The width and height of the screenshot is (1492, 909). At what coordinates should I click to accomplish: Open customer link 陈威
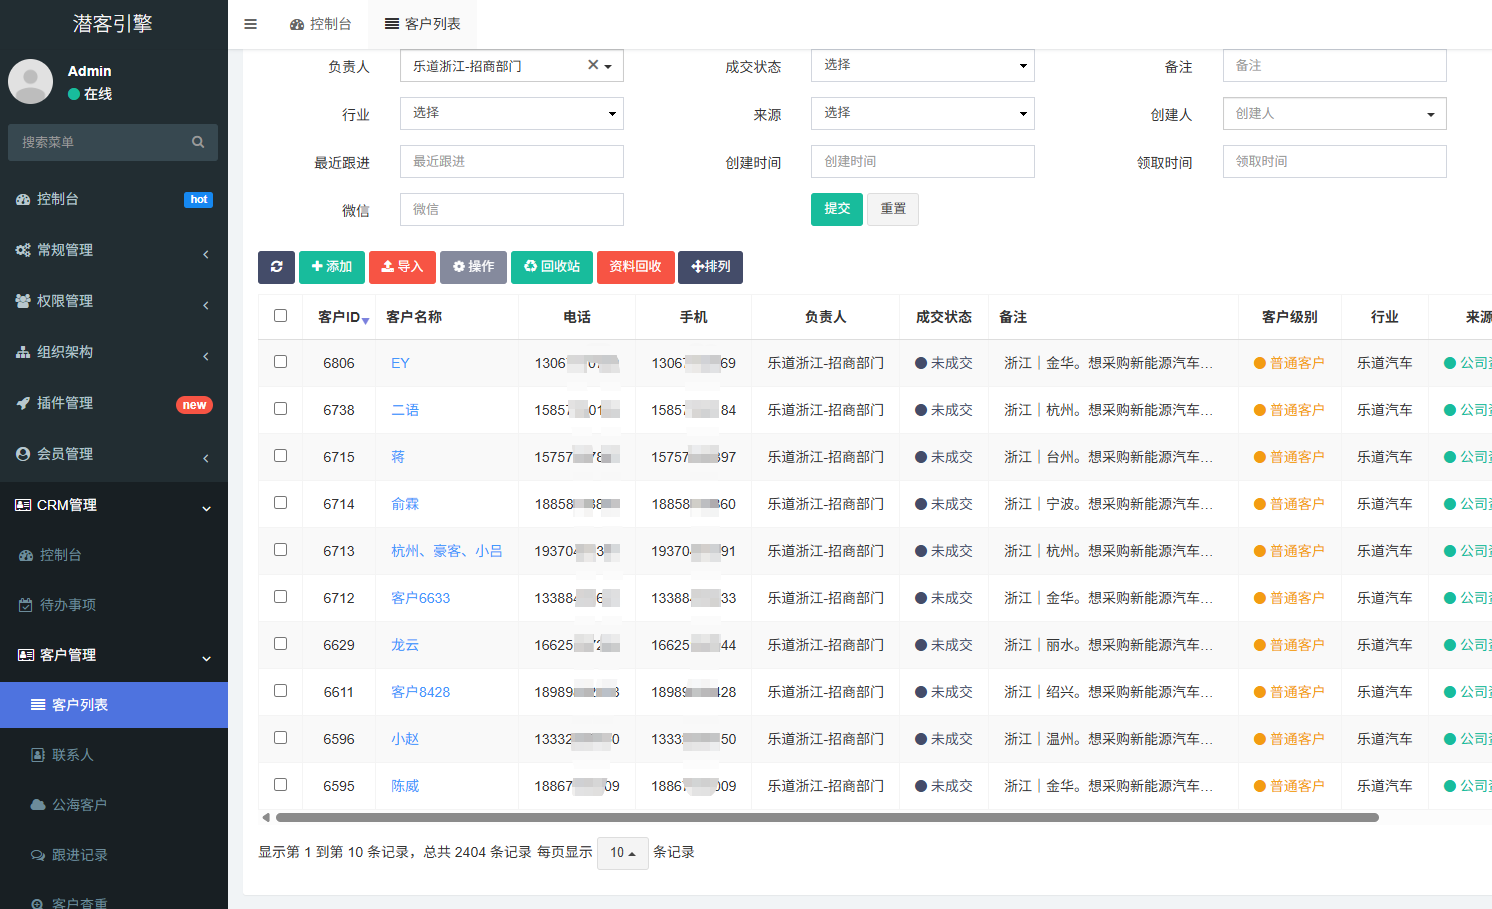tap(405, 786)
